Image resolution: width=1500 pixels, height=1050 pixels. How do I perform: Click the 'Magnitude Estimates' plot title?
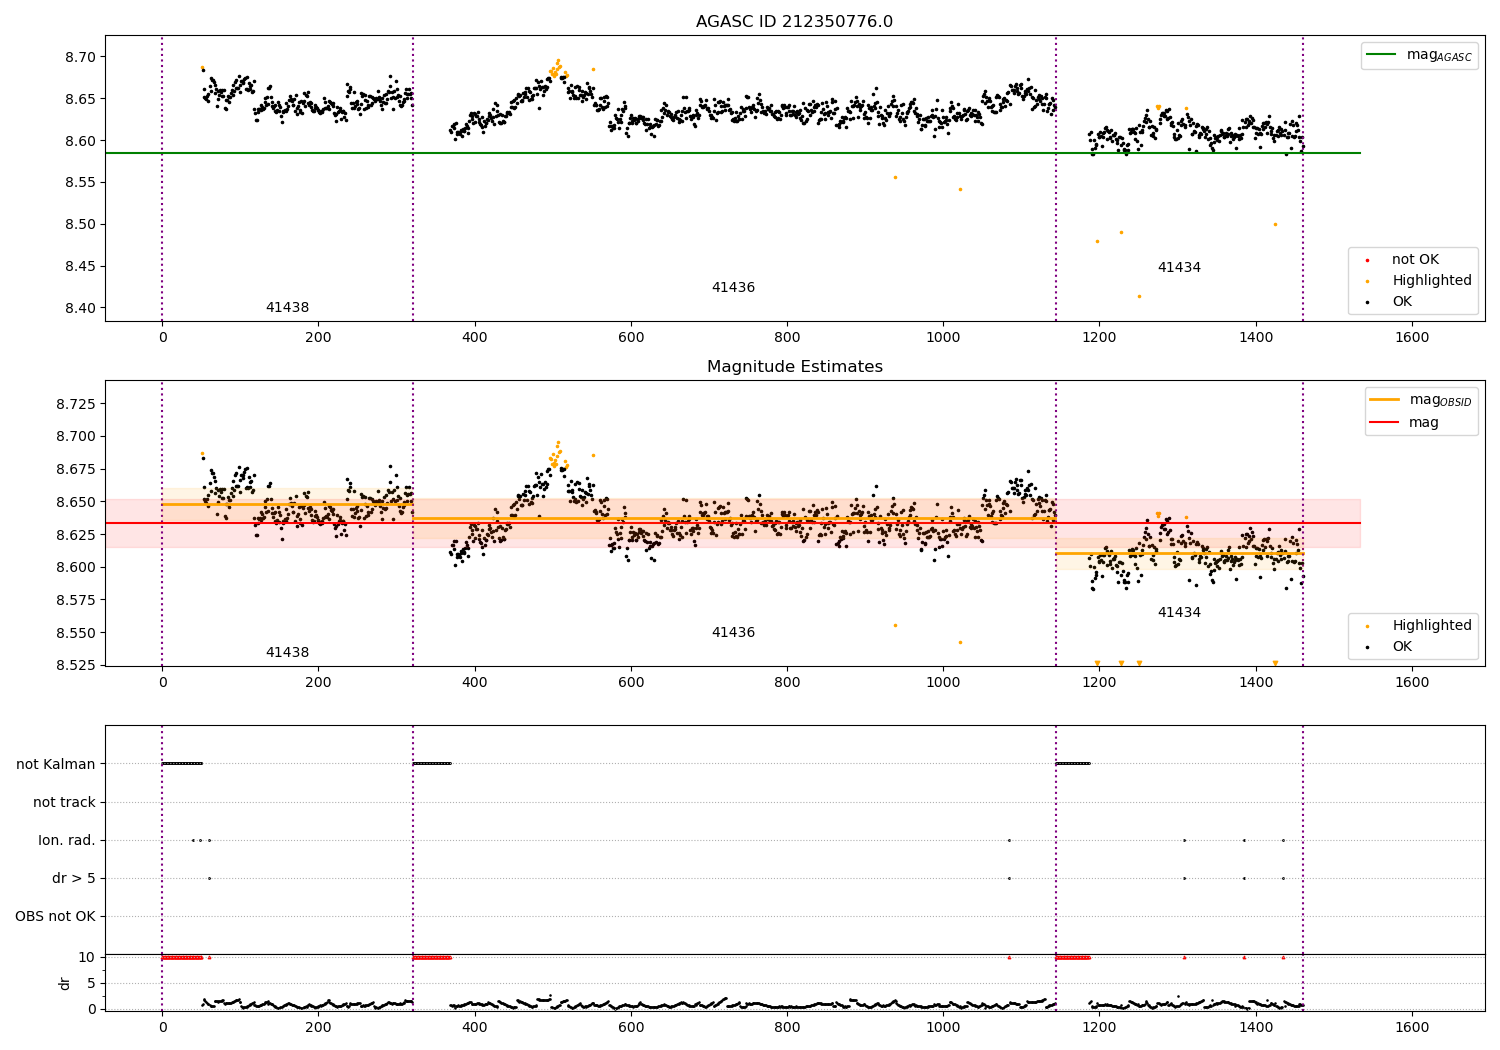click(x=794, y=367)
